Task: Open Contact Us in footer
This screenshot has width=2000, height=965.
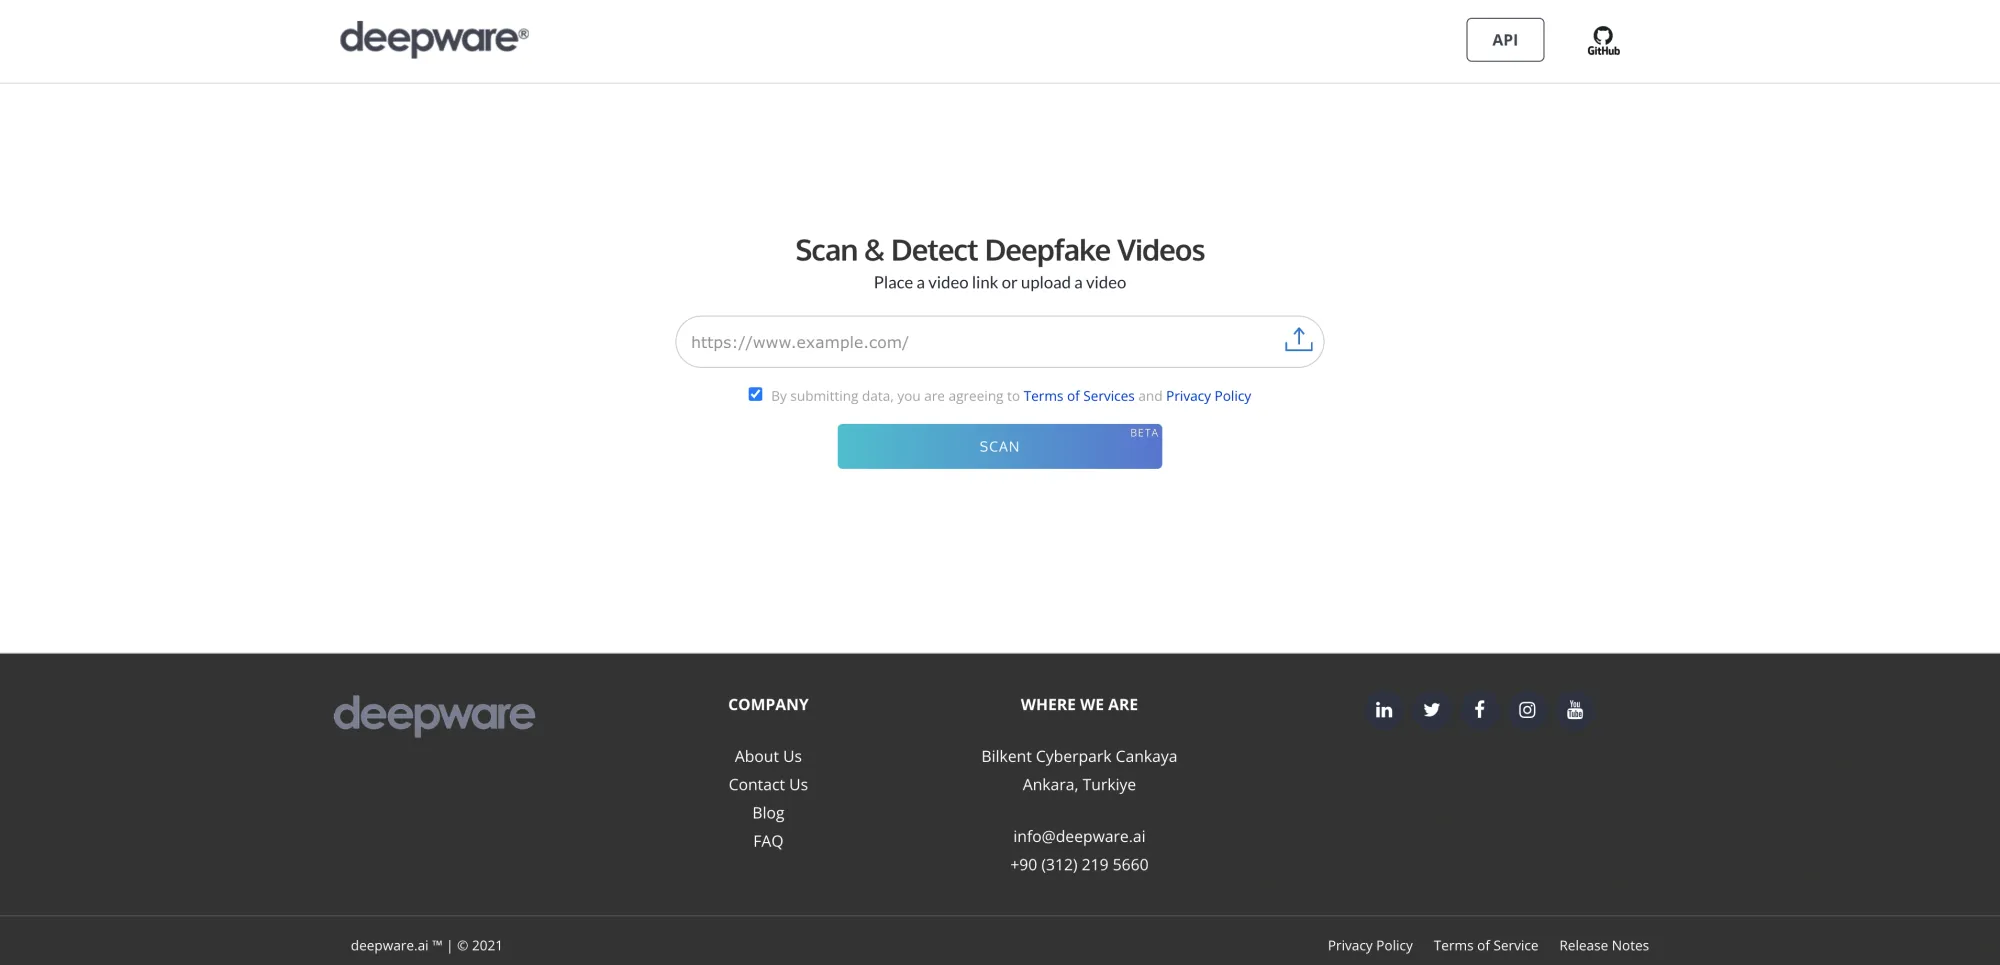Action: point(768,785)
